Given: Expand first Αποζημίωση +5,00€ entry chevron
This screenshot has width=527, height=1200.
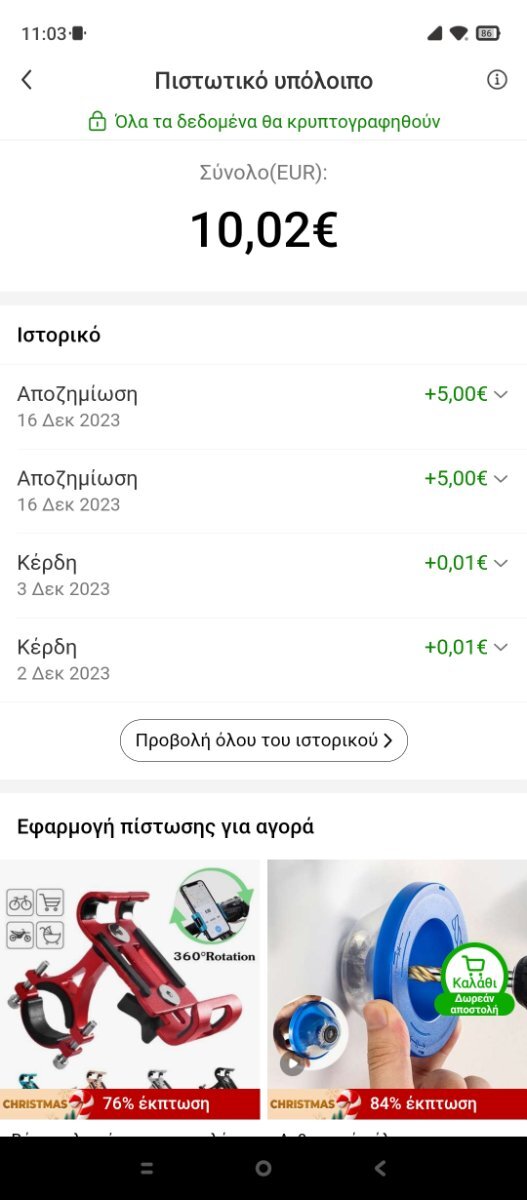Looking at the screenshot, I should 501,394.
